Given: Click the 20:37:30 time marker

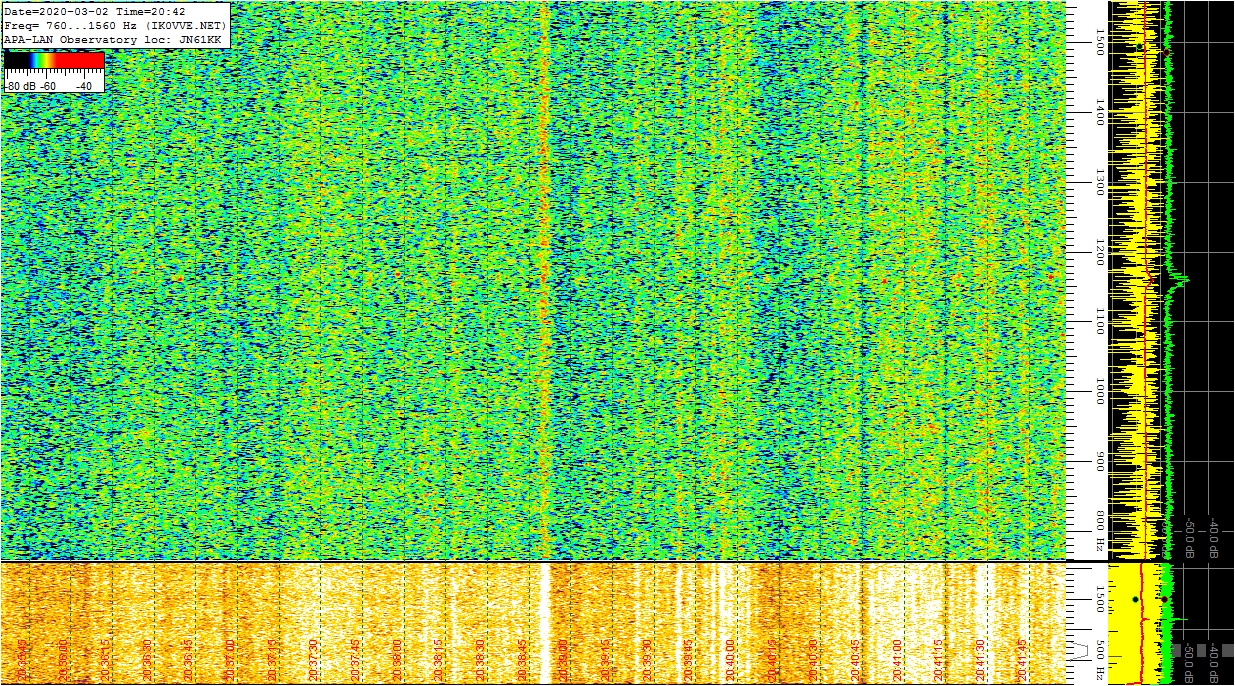Looking at the screenshot, I should [315, 658].
